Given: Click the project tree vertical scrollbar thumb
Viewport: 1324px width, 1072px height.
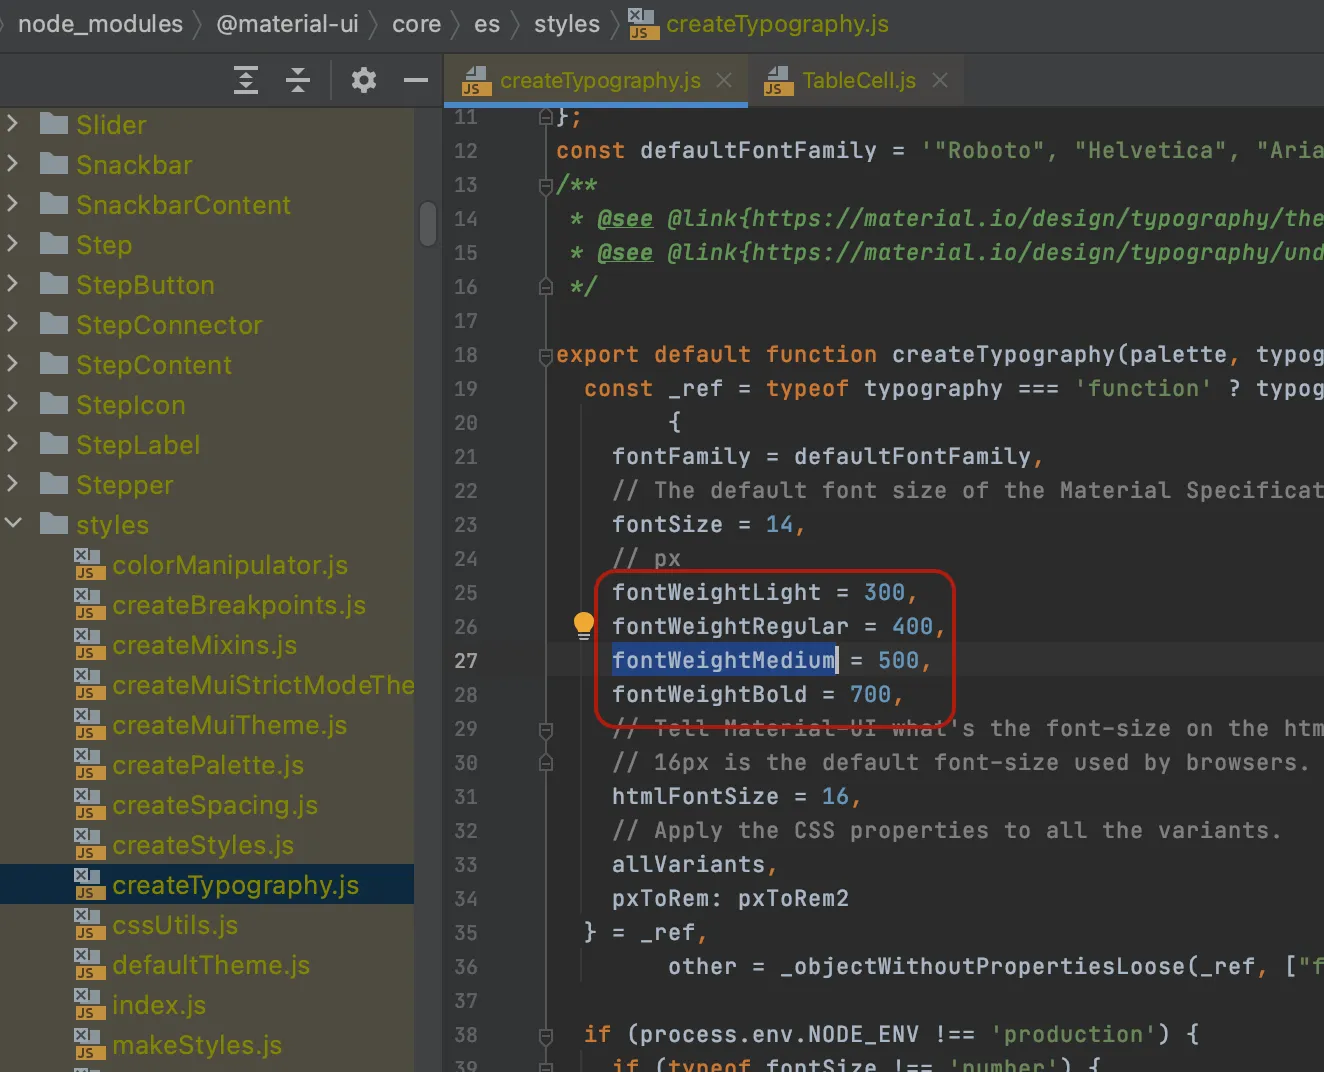Looking at the screenshot, I should tap(428, 223).
